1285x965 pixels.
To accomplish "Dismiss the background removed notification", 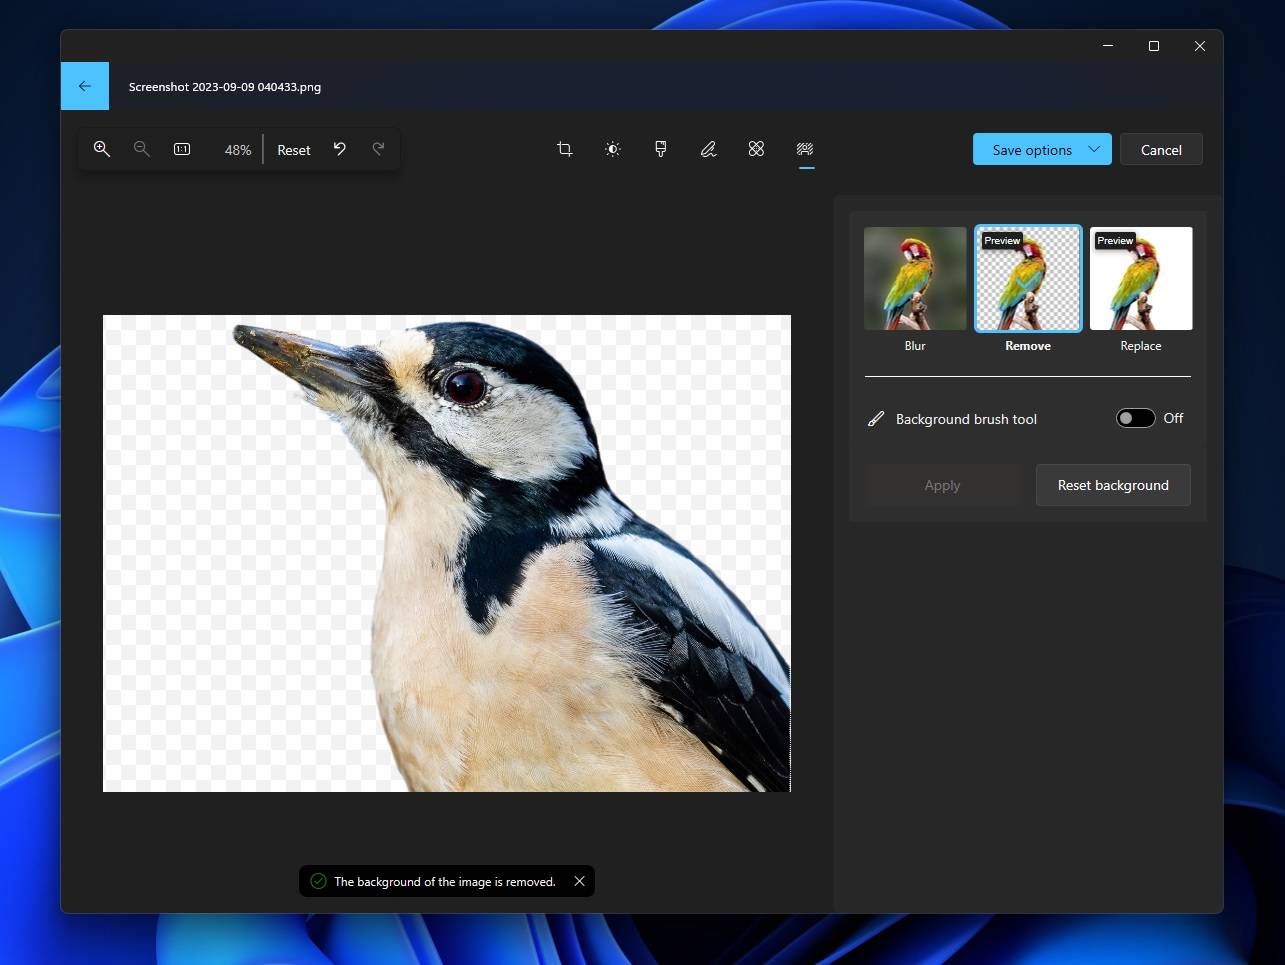I will [x=580, y=881].
